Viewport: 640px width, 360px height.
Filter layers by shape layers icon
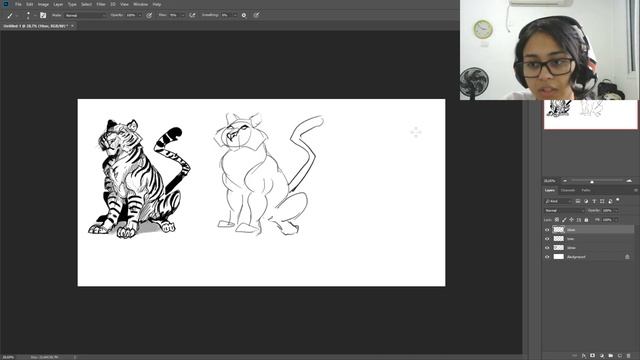[x=602, y=201]
